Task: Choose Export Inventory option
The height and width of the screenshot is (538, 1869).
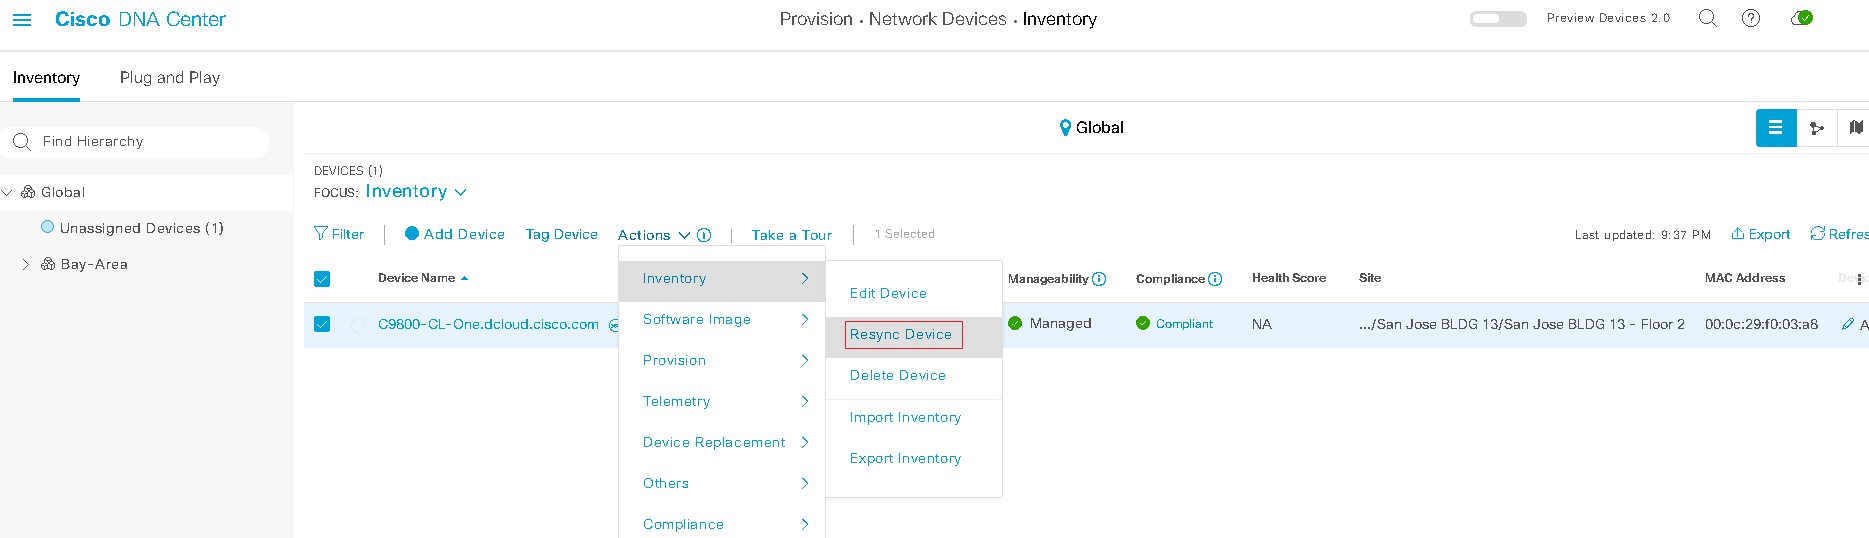Action: [x=905, y=458]
